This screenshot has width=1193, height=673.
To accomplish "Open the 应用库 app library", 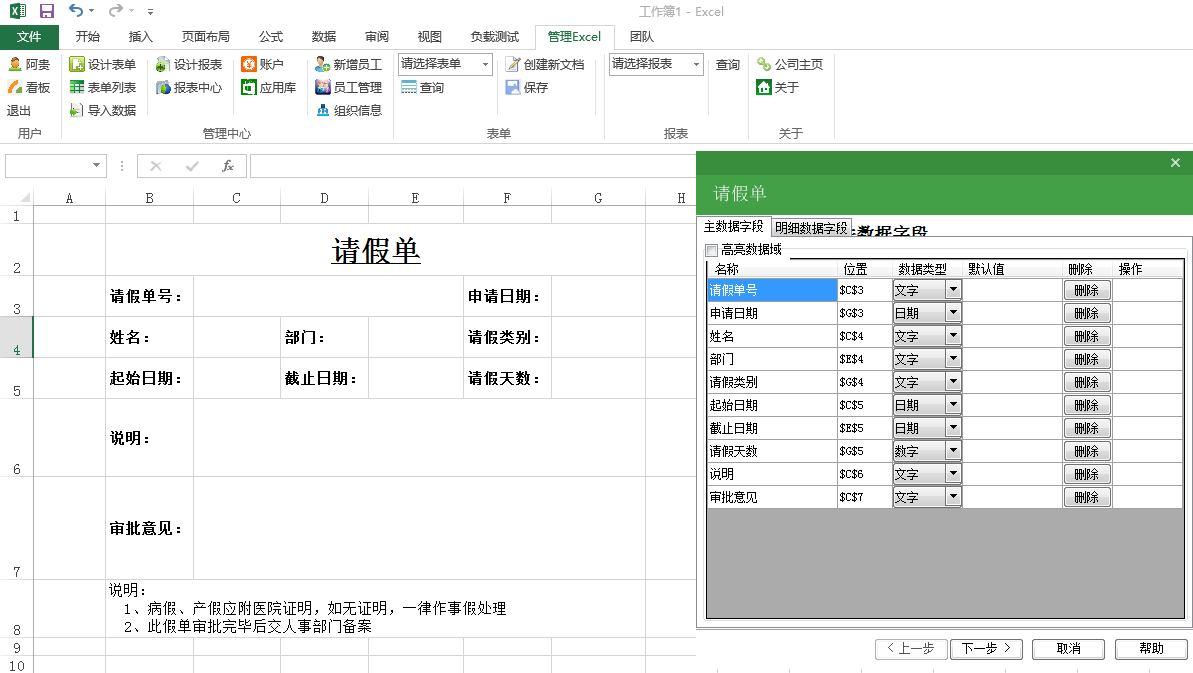I will tap(269, 87).
